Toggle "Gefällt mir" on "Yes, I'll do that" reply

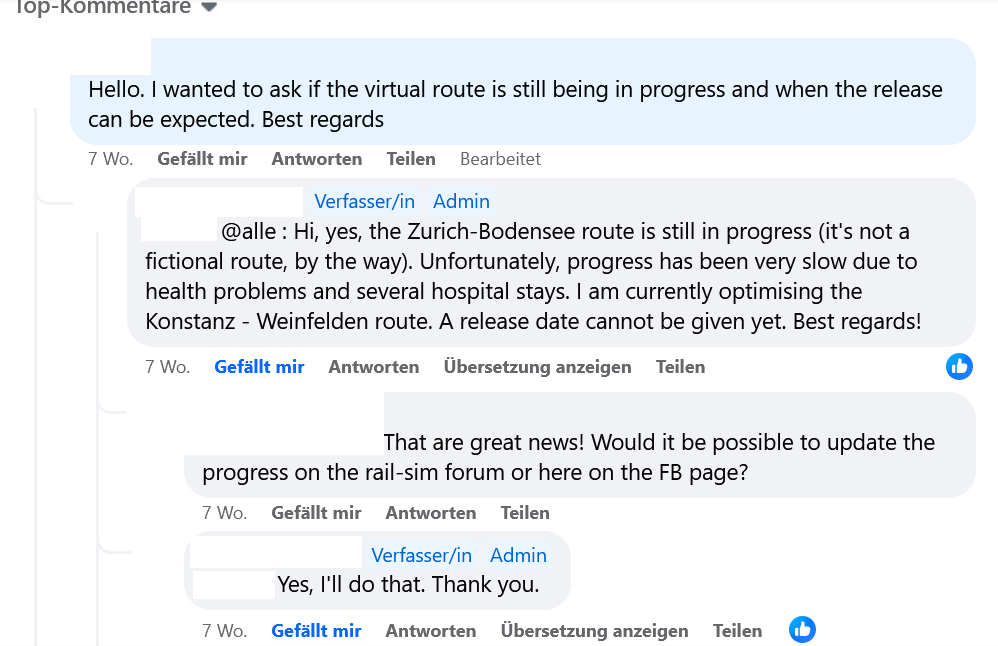pyautogui.click(x=316, y=631)
